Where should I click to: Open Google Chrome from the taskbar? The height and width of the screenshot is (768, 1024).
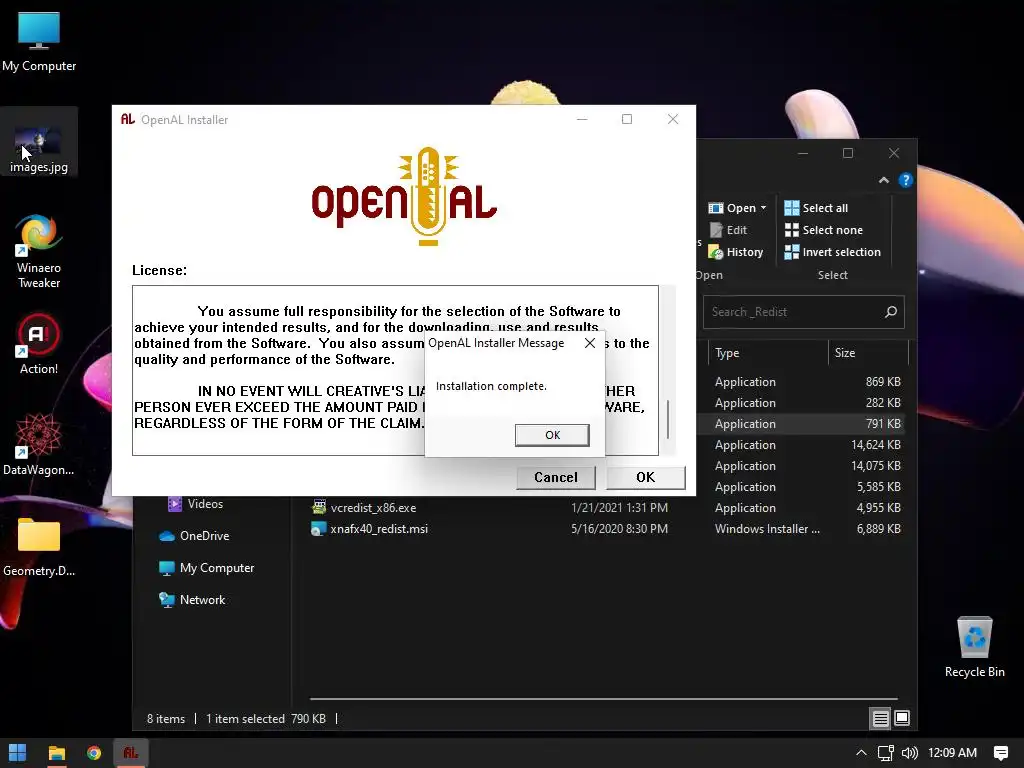(x=94, y=753)
